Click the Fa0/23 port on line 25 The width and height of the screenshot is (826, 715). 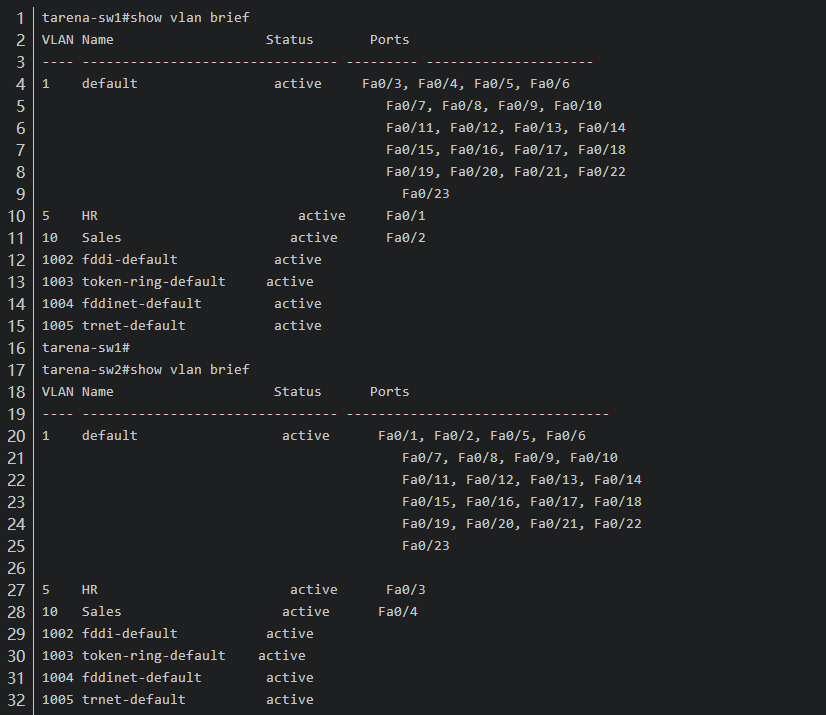426,546
